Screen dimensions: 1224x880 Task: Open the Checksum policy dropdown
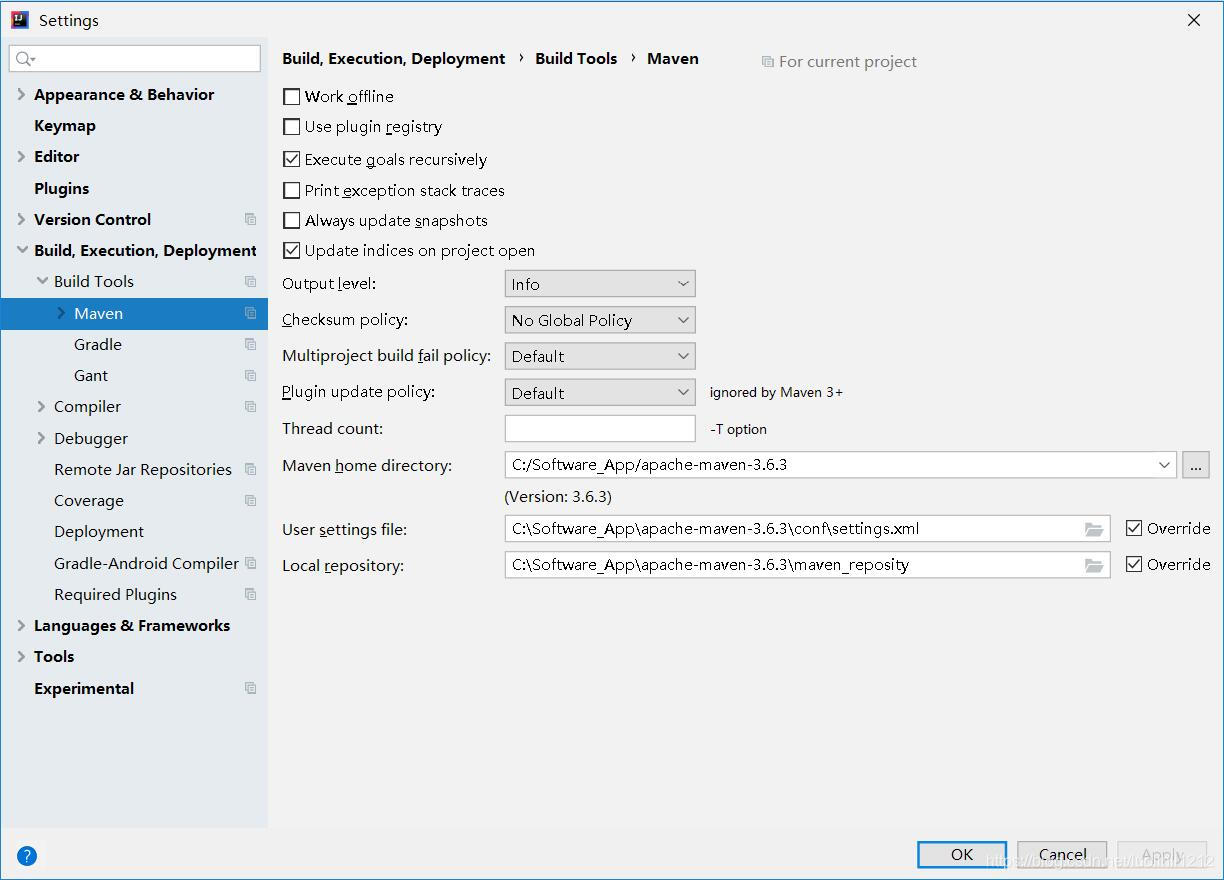point(600,320)
